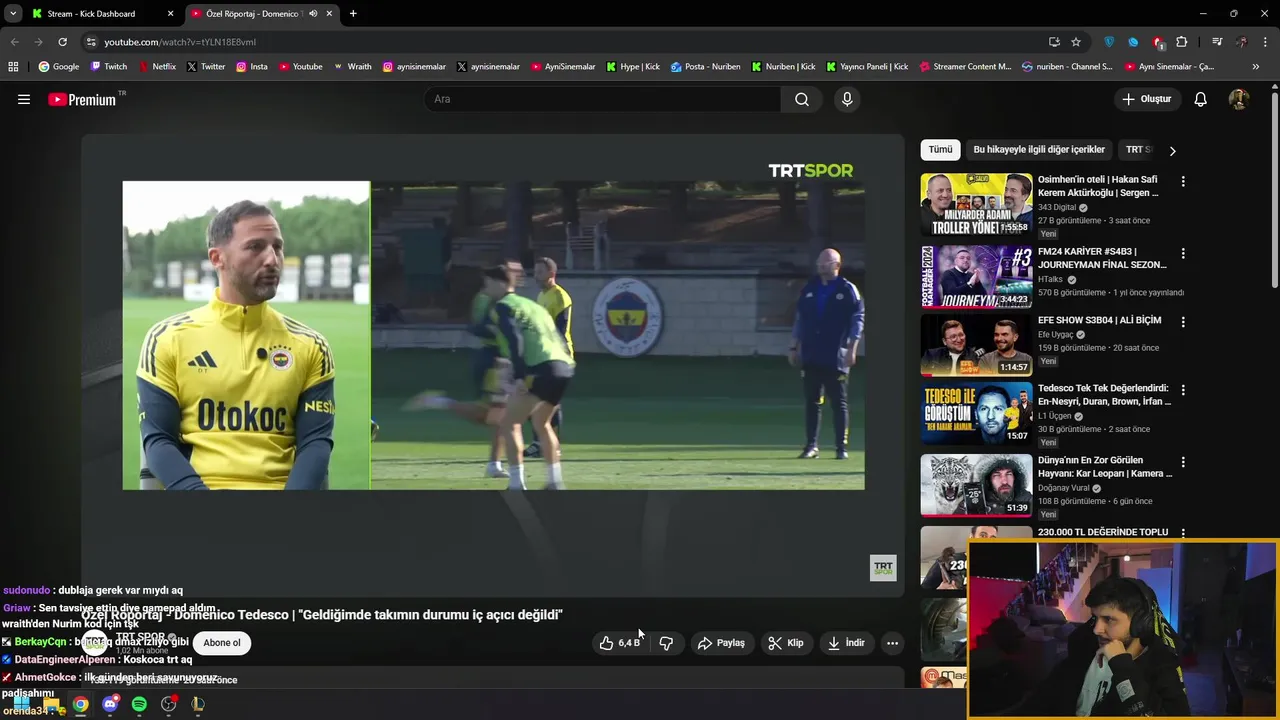Open the Insta bookmark

(x=252, y=67)
